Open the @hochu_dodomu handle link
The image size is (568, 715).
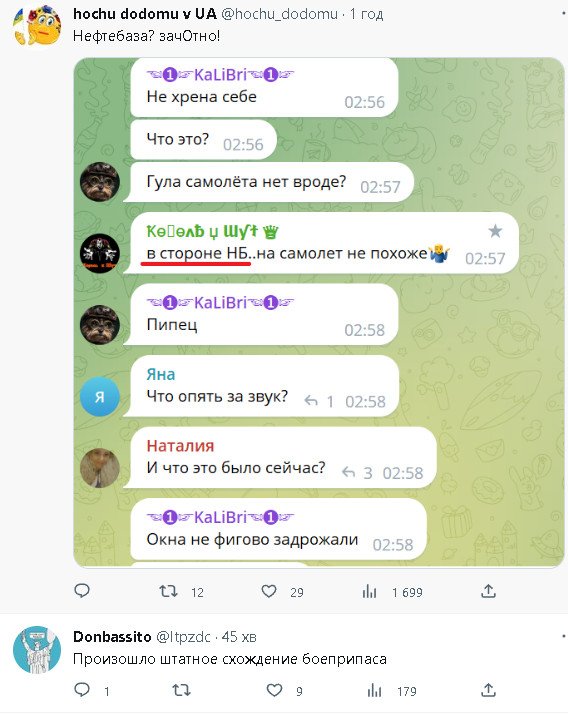click(279, 14)
